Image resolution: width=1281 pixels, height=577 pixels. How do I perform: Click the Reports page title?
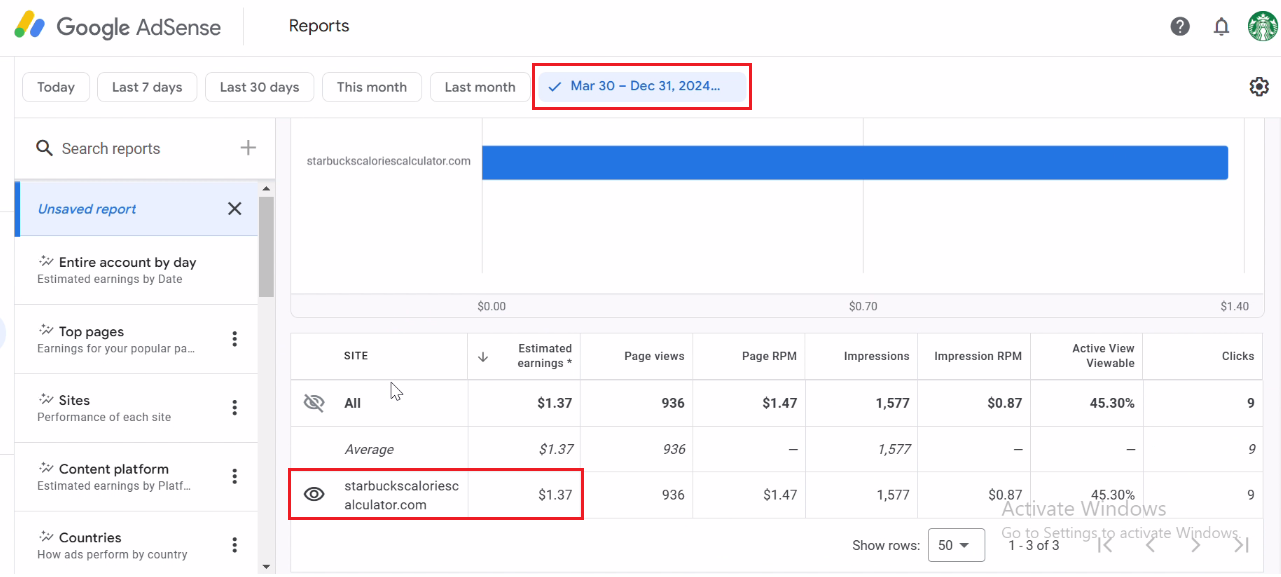tap(319, 26)
